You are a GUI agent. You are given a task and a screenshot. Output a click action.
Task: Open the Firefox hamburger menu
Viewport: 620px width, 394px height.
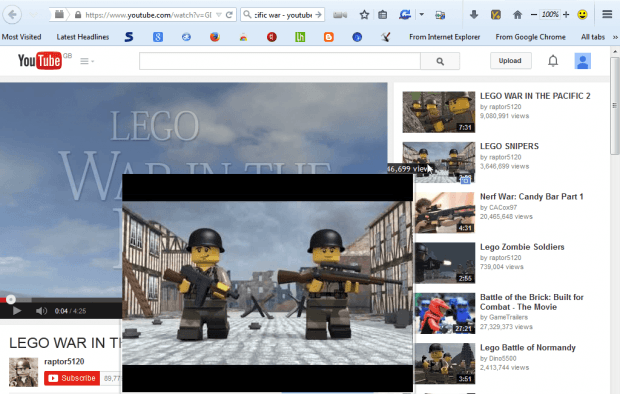click(607, 15)
